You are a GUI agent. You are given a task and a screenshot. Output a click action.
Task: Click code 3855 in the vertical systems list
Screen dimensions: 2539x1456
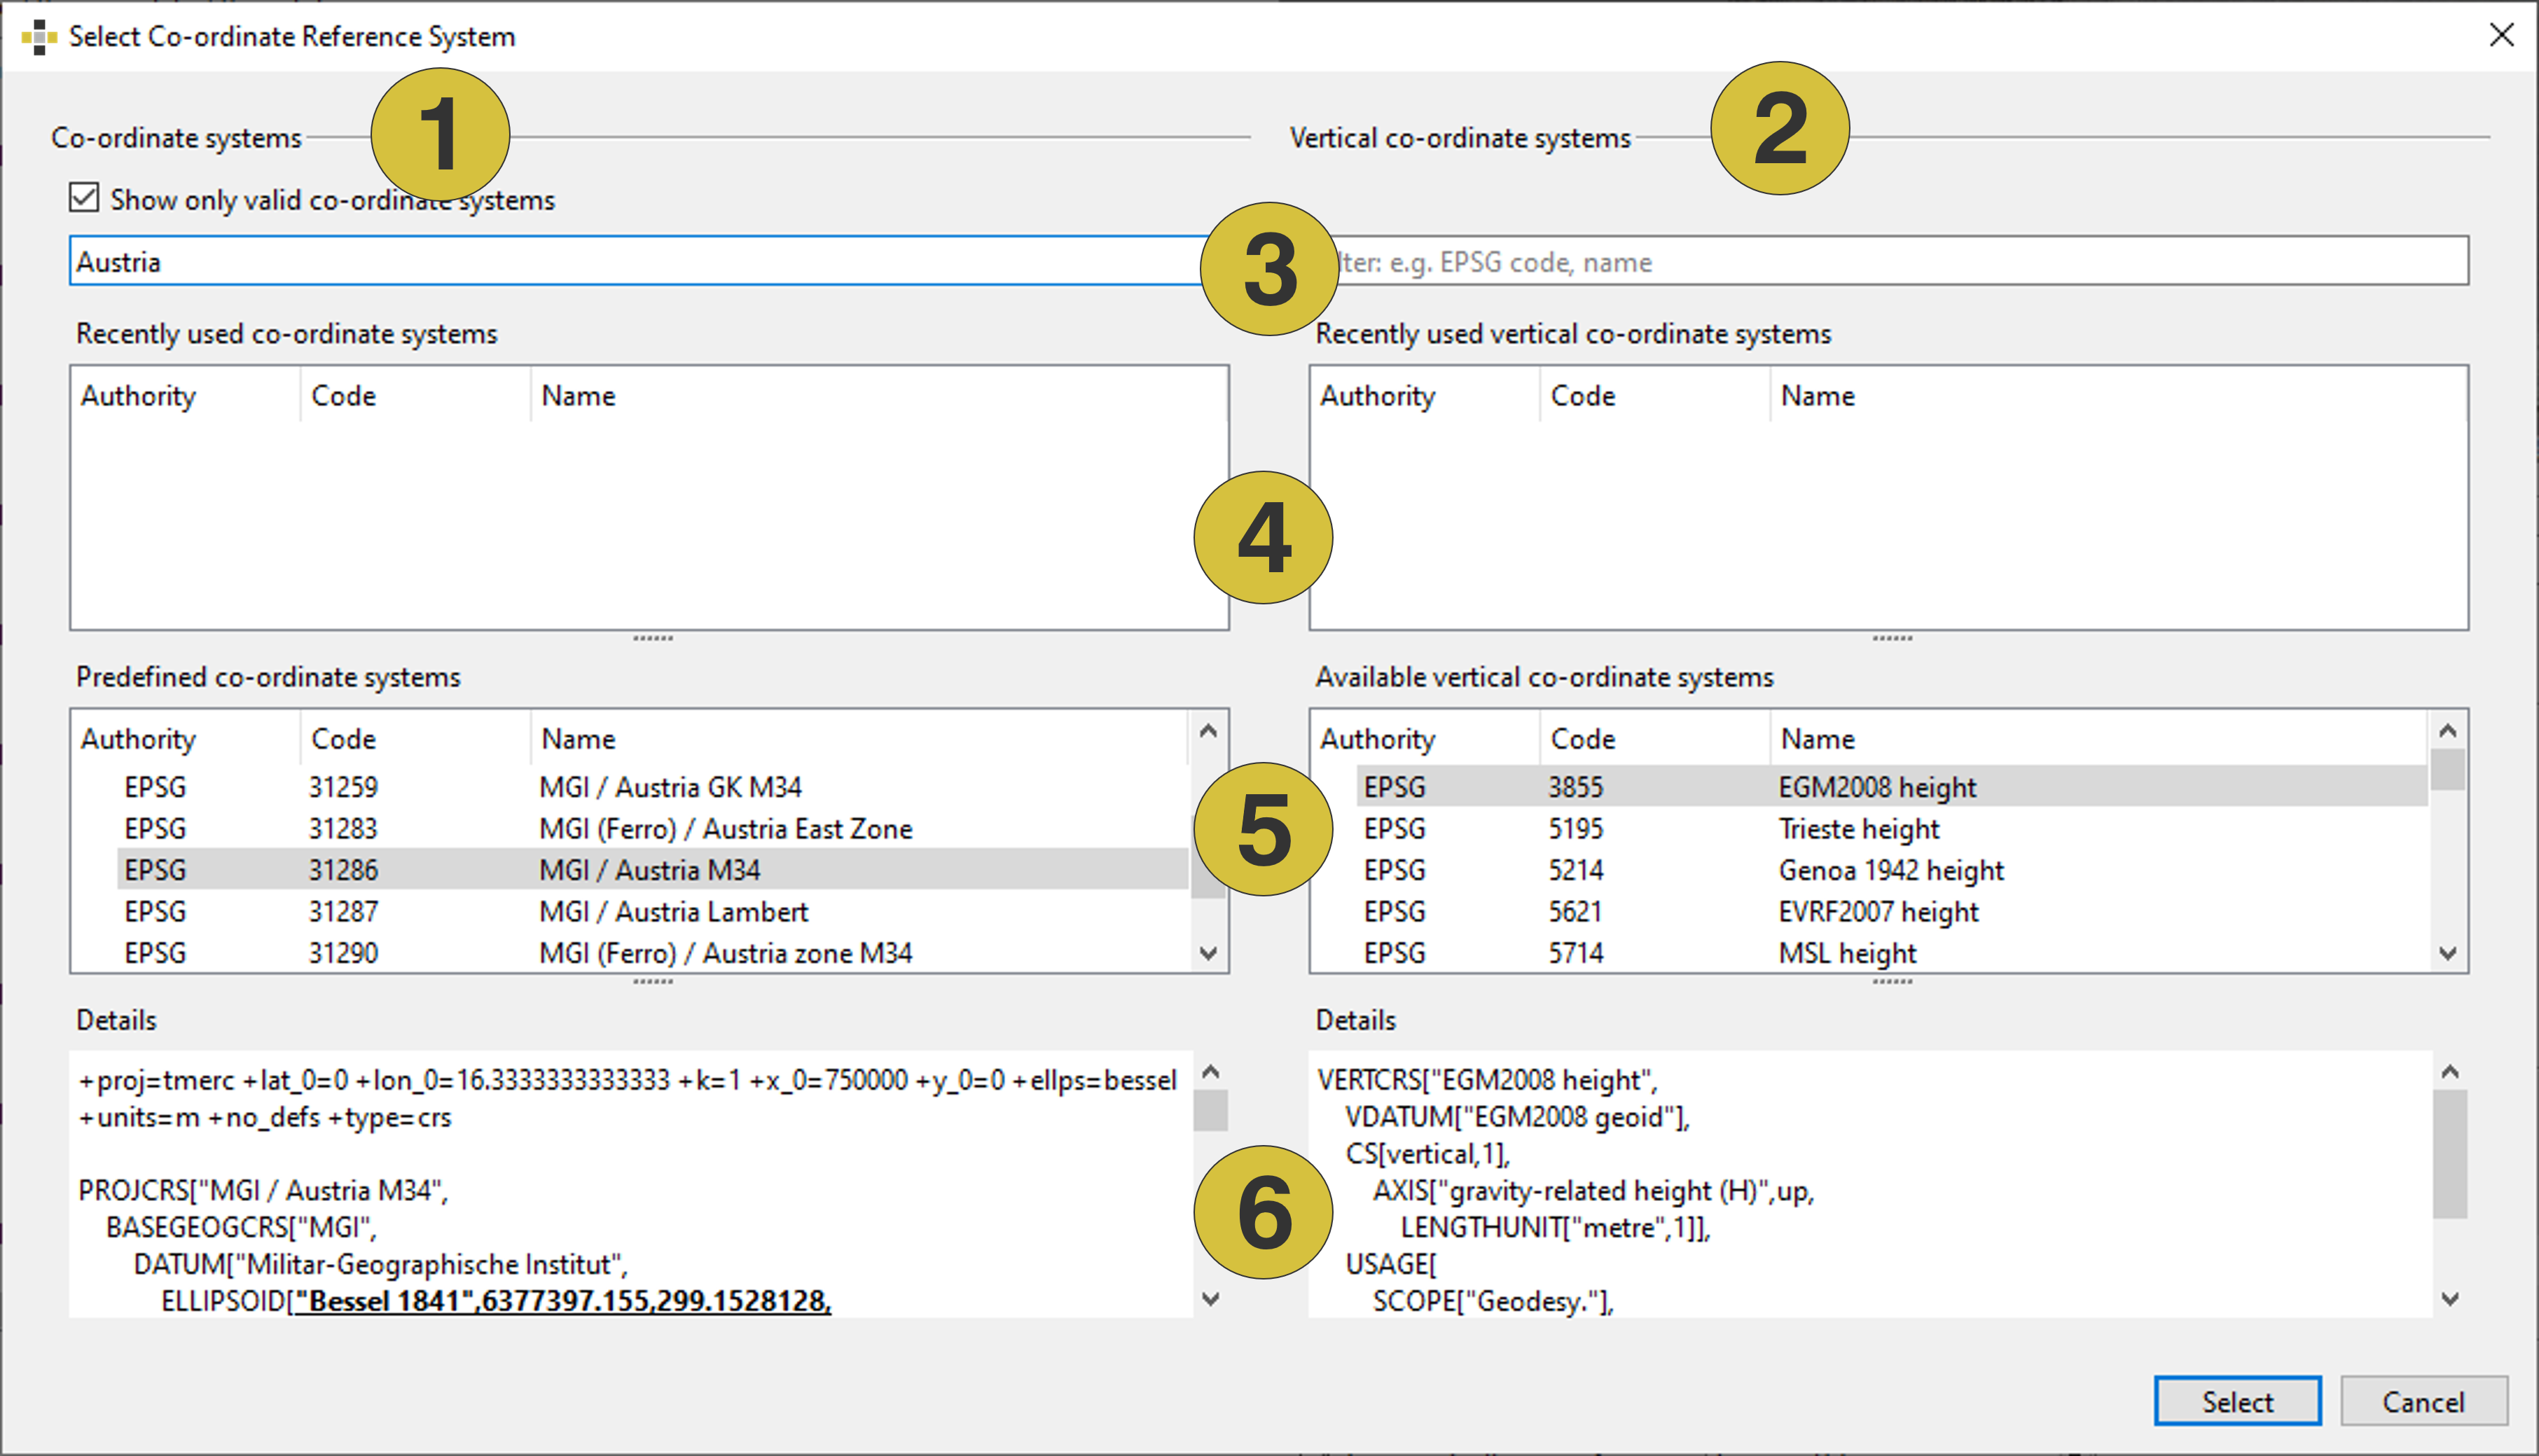1575,787
